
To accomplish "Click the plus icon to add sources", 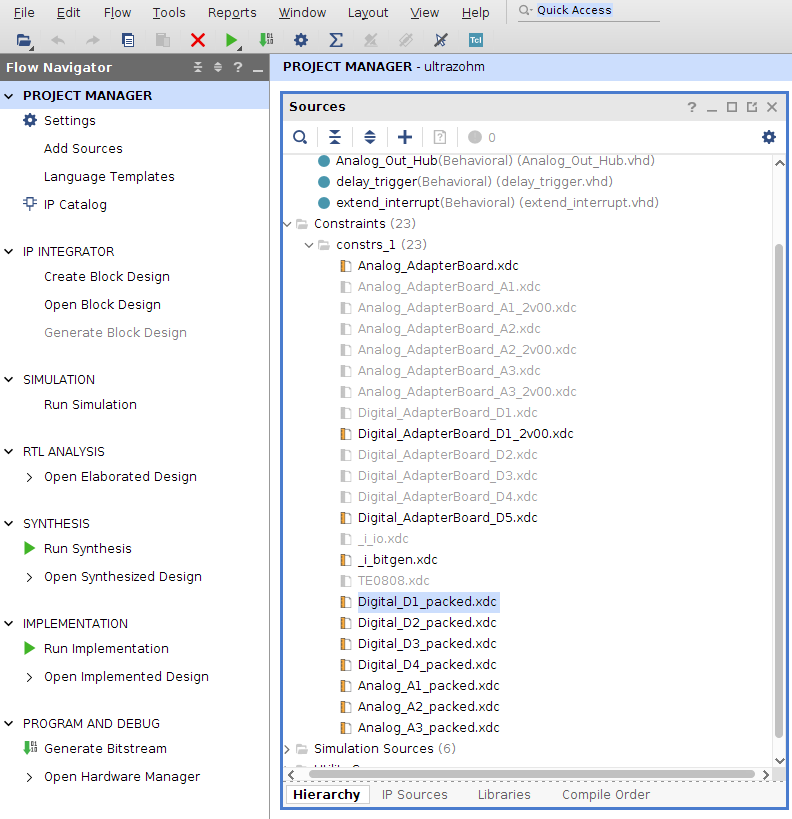I will (405, 137).
